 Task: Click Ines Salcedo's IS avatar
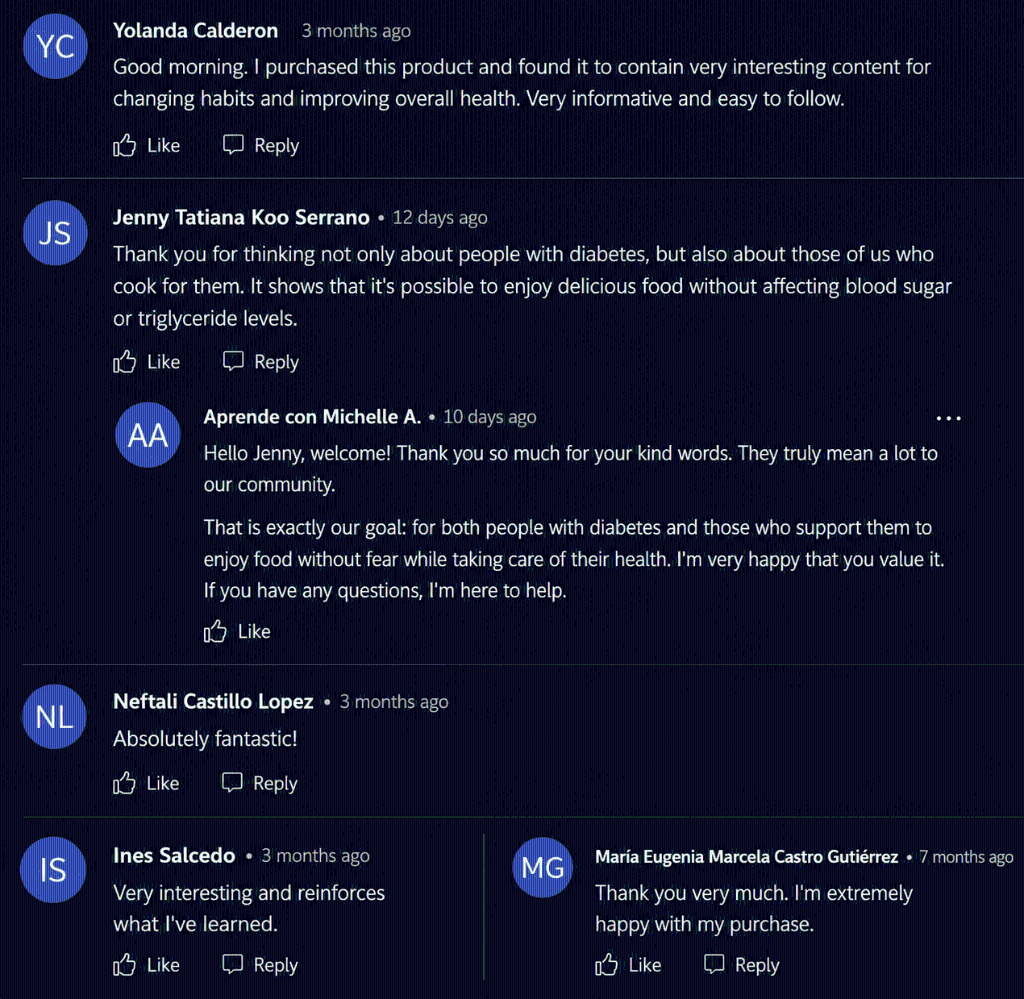[x=53, y=870]
